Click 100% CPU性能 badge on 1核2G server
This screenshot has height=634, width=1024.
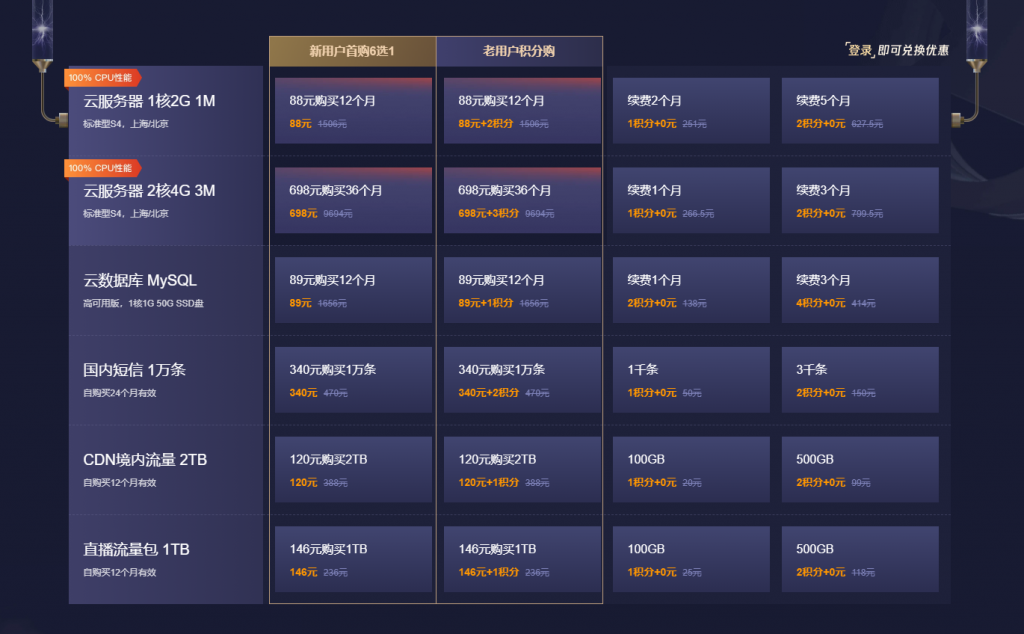click(x=101, y=78)
